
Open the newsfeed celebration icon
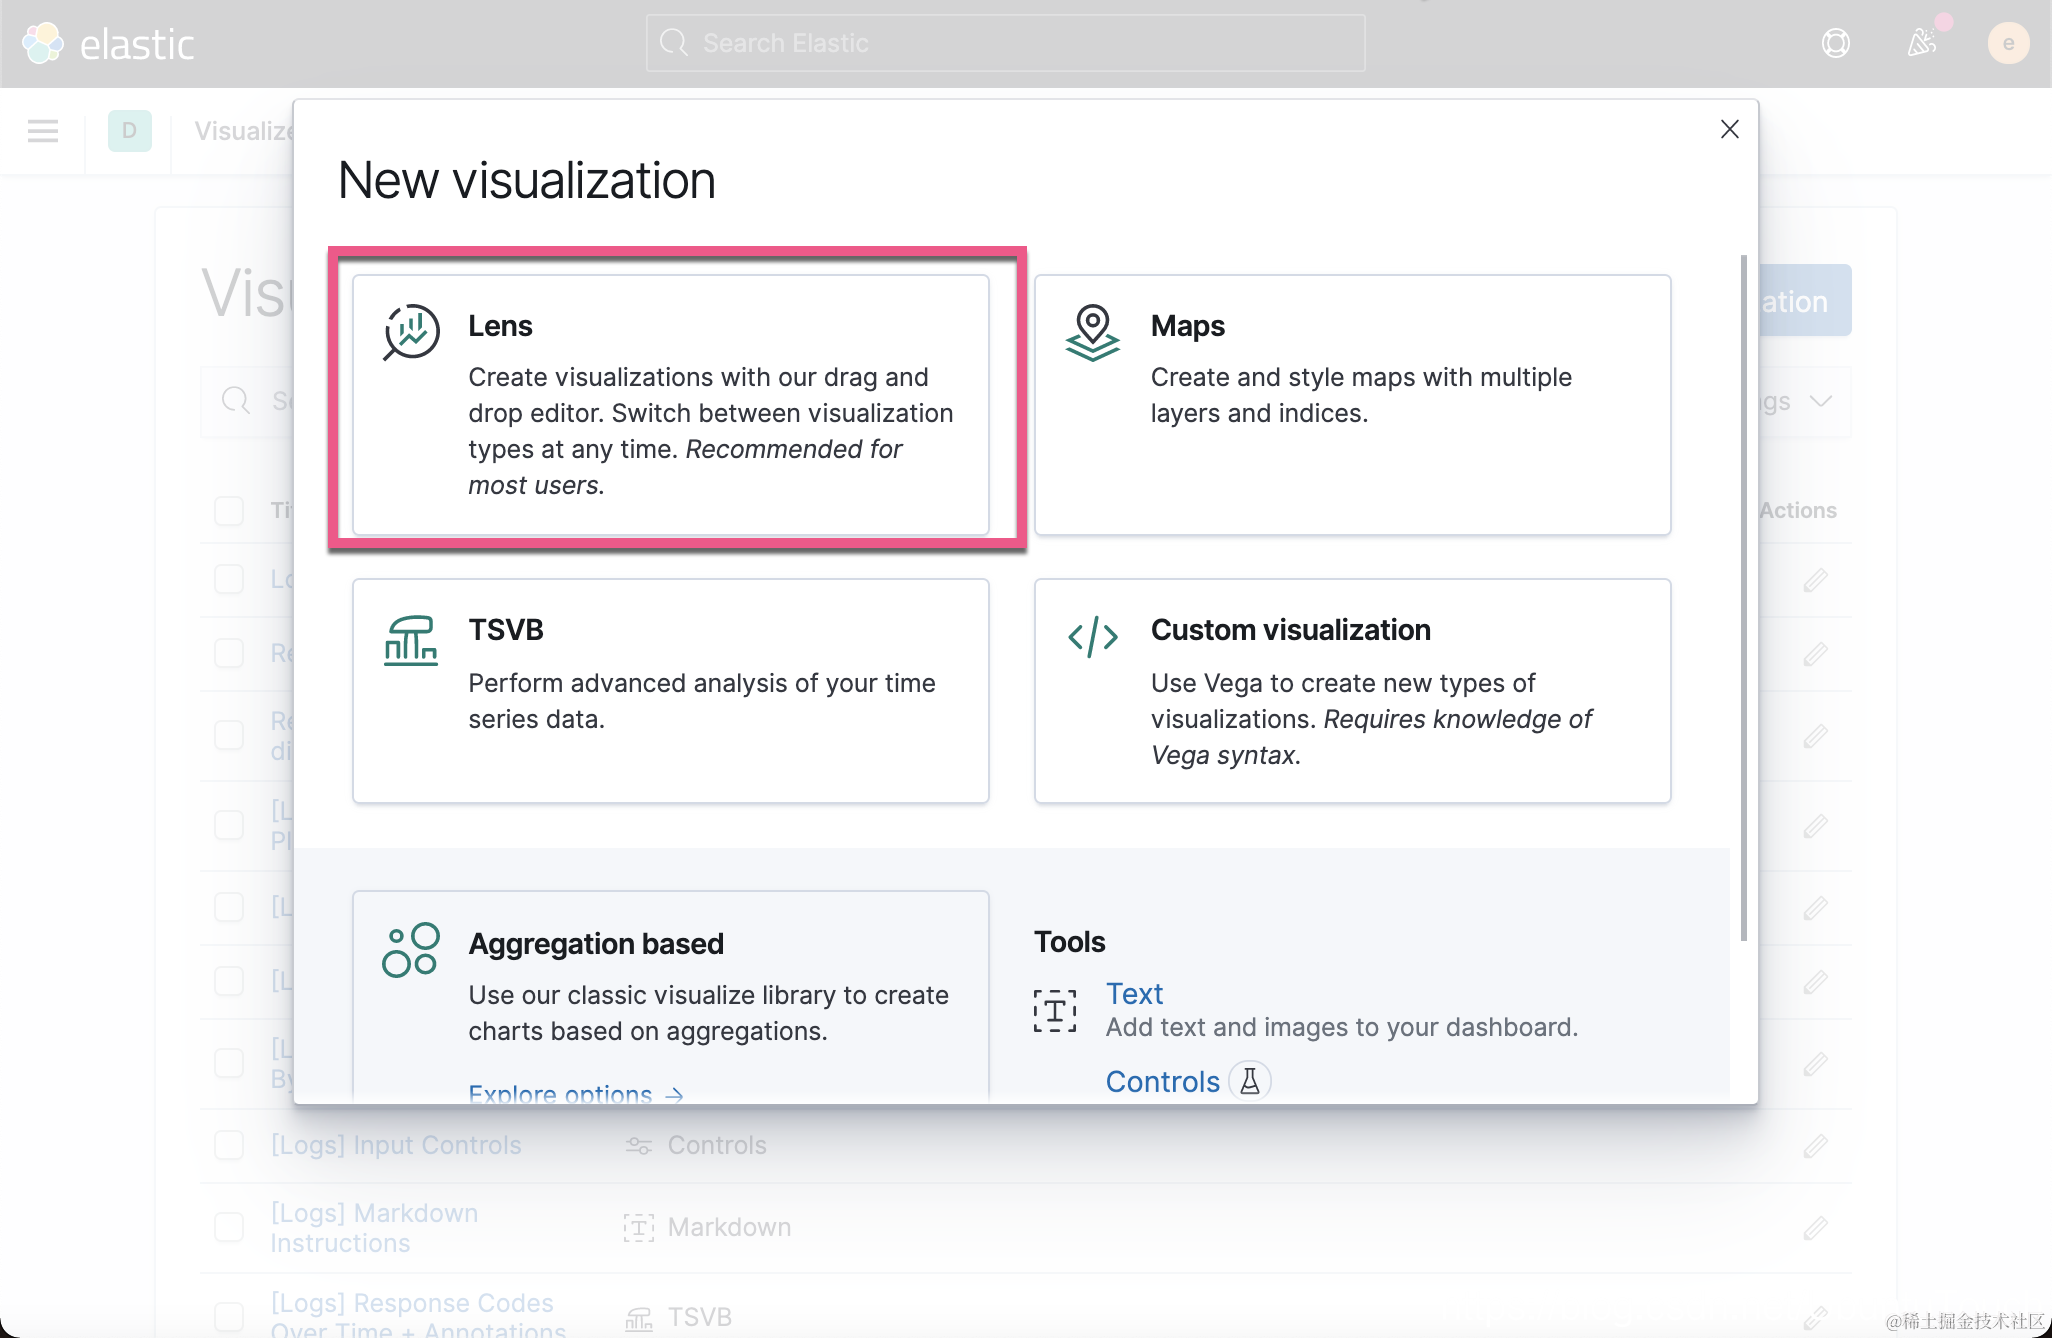point(1921,43)
